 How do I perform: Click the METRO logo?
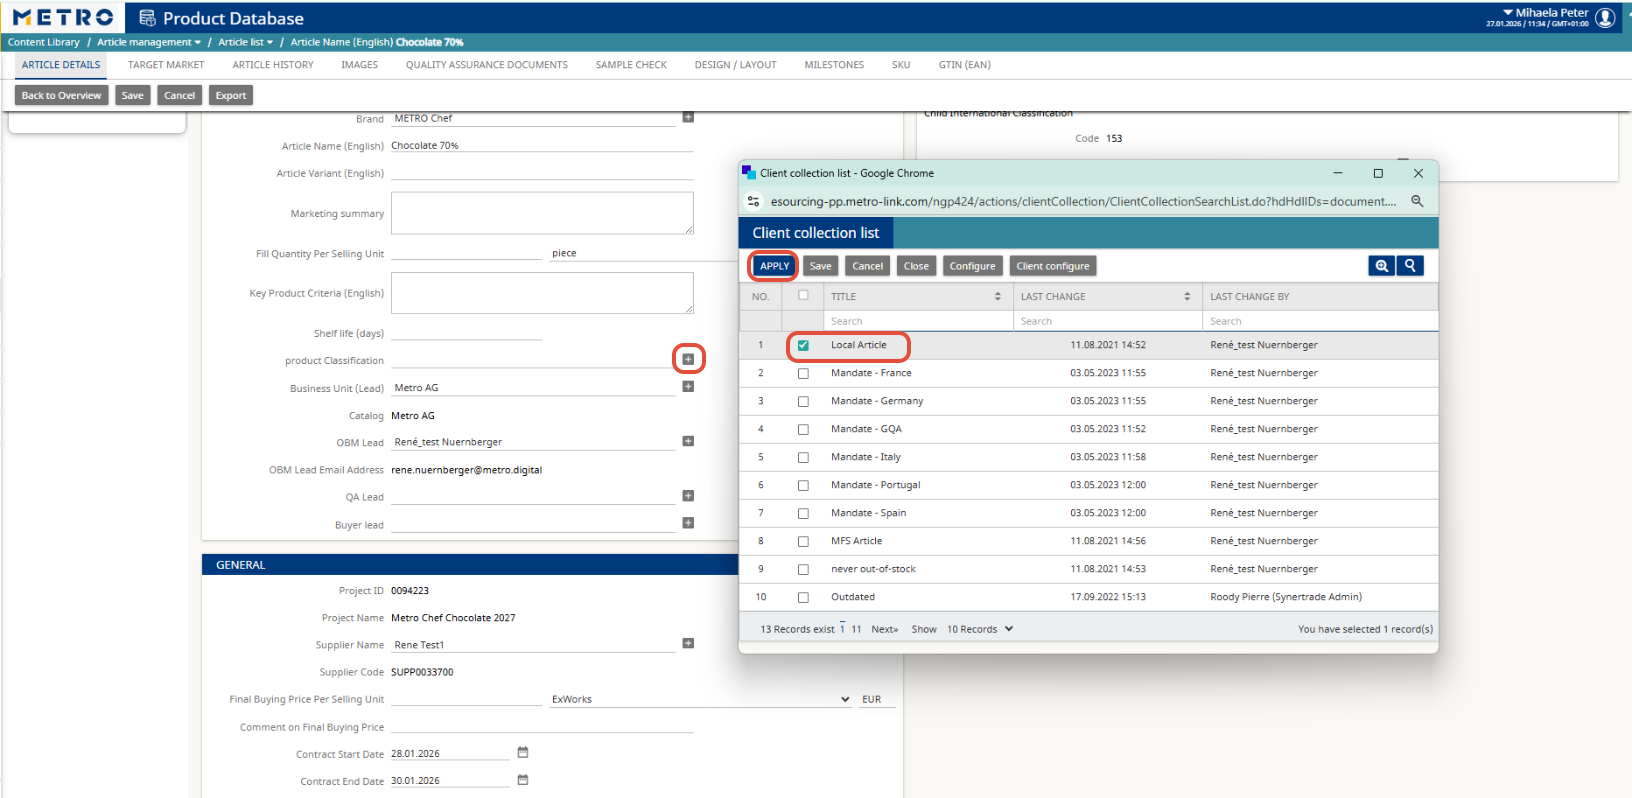63,18
